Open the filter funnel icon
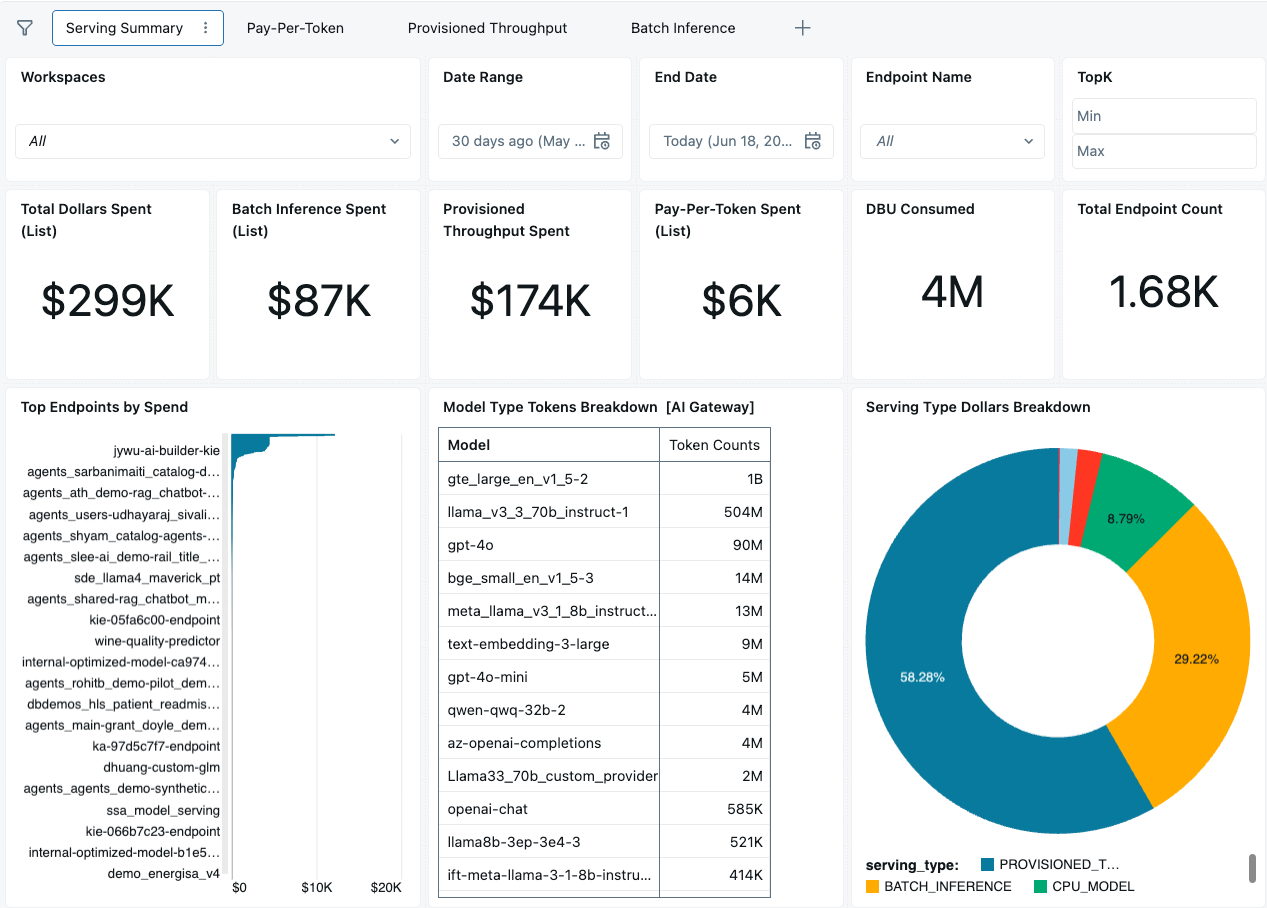The height and width of the screenshot is (908, 1267). coord(25,28)
